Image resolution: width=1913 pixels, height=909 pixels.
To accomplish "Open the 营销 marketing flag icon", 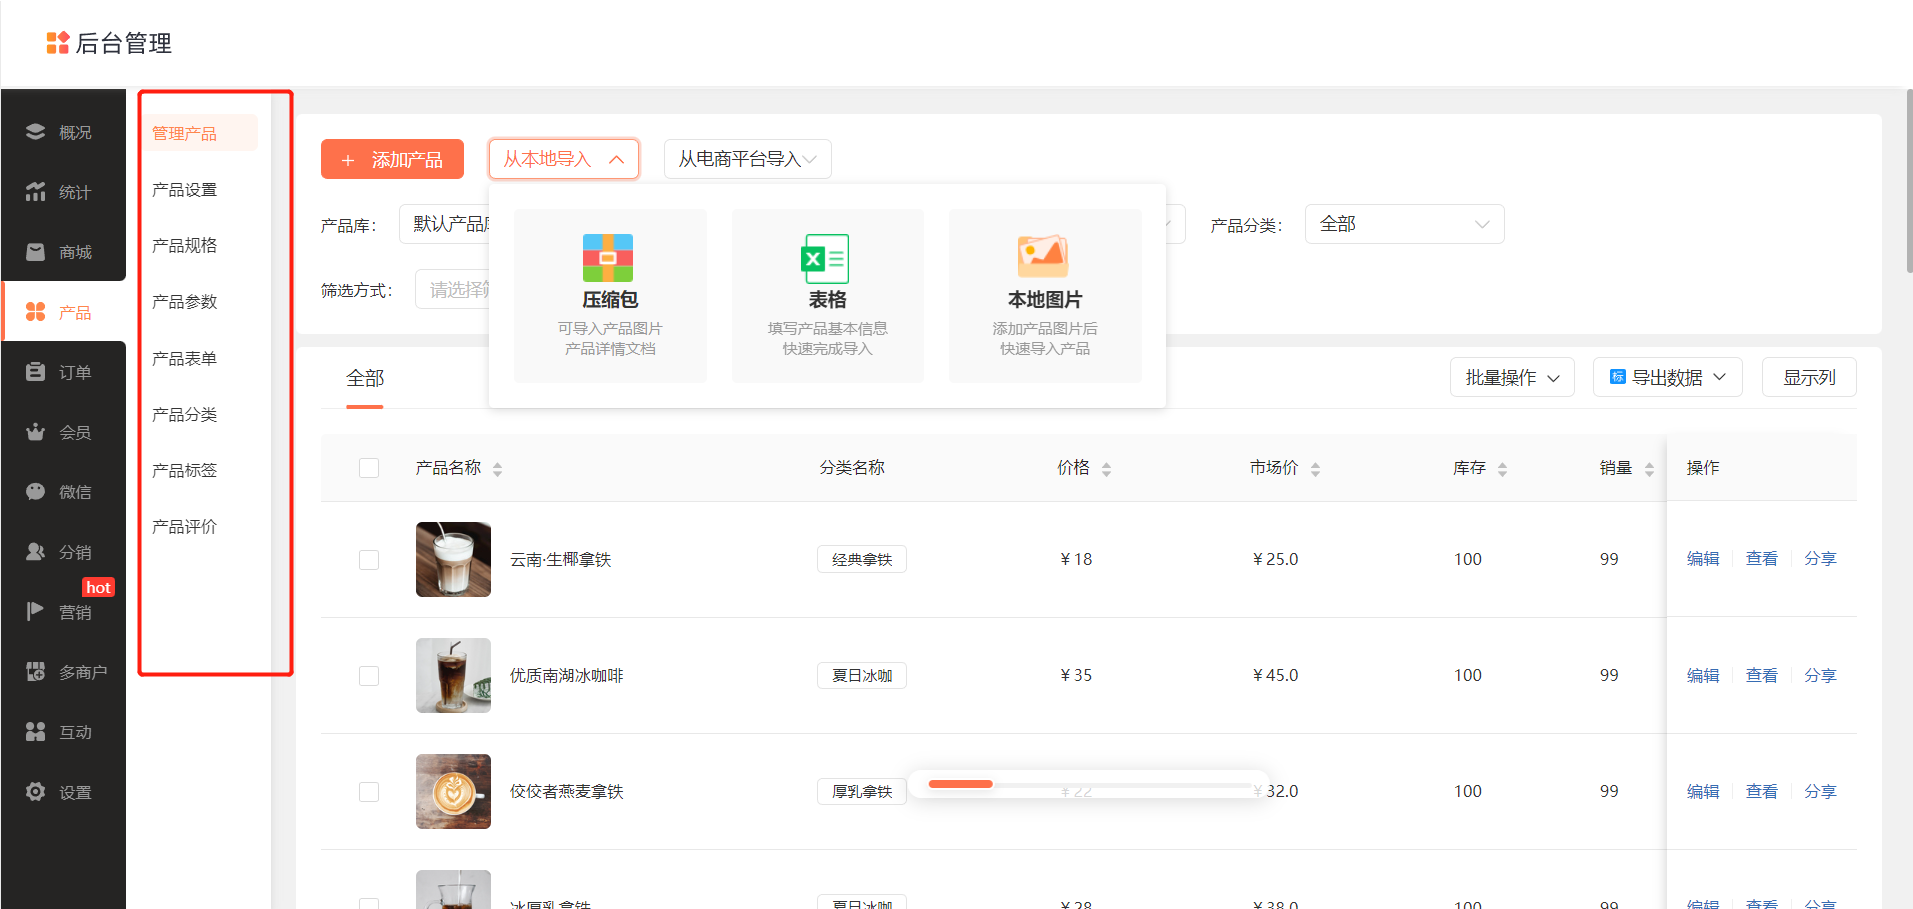I will [x=35, y=611].
